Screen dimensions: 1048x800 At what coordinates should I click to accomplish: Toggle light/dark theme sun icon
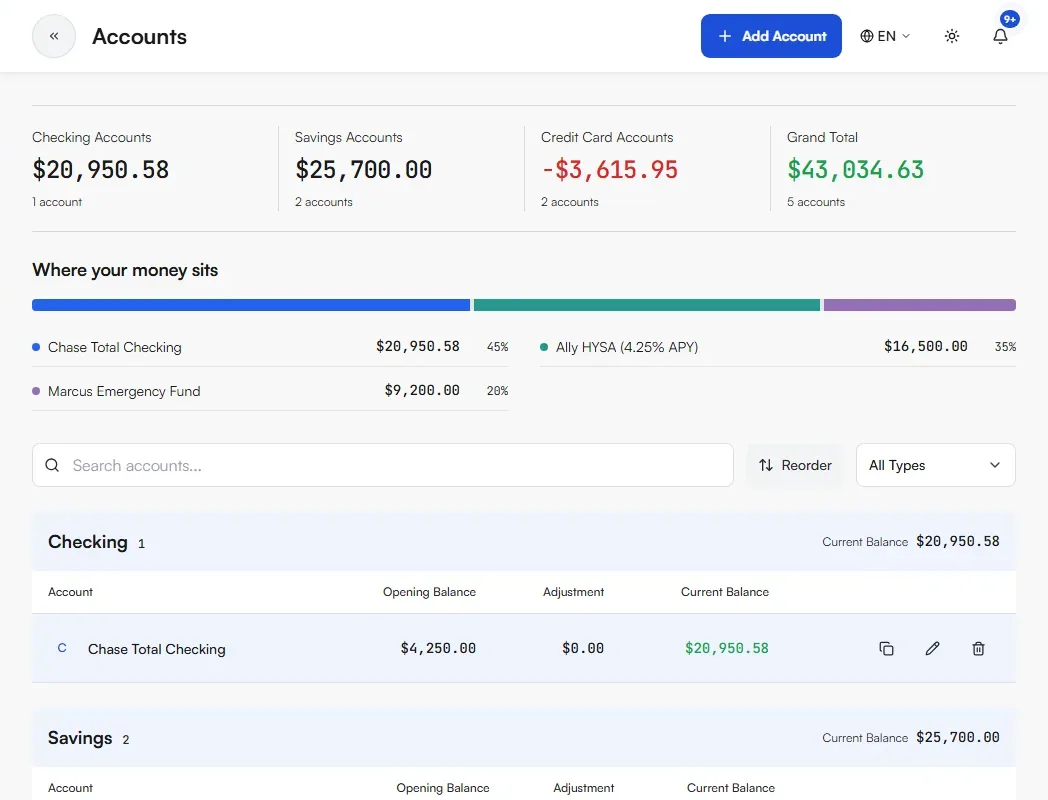click(x=952, y=36)
